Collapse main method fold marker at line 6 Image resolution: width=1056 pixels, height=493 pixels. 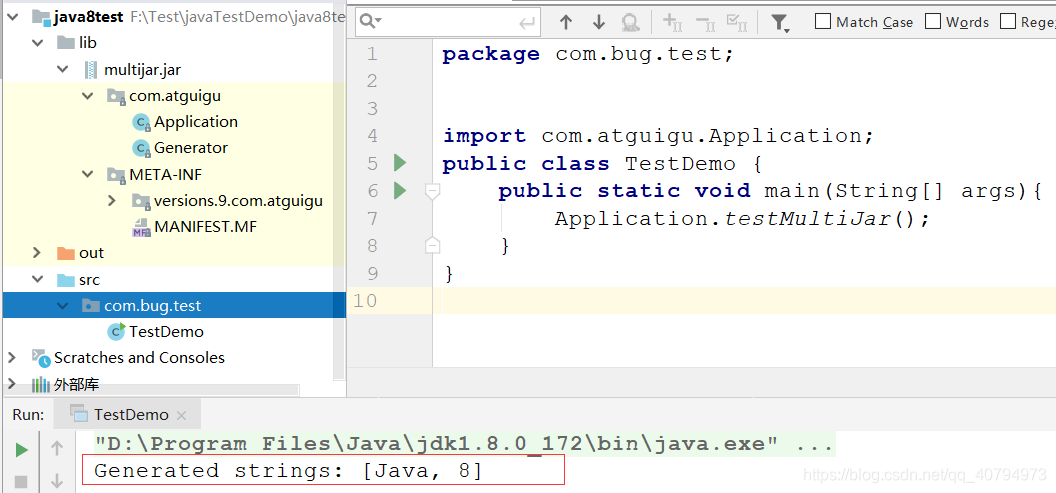point(433,192)
